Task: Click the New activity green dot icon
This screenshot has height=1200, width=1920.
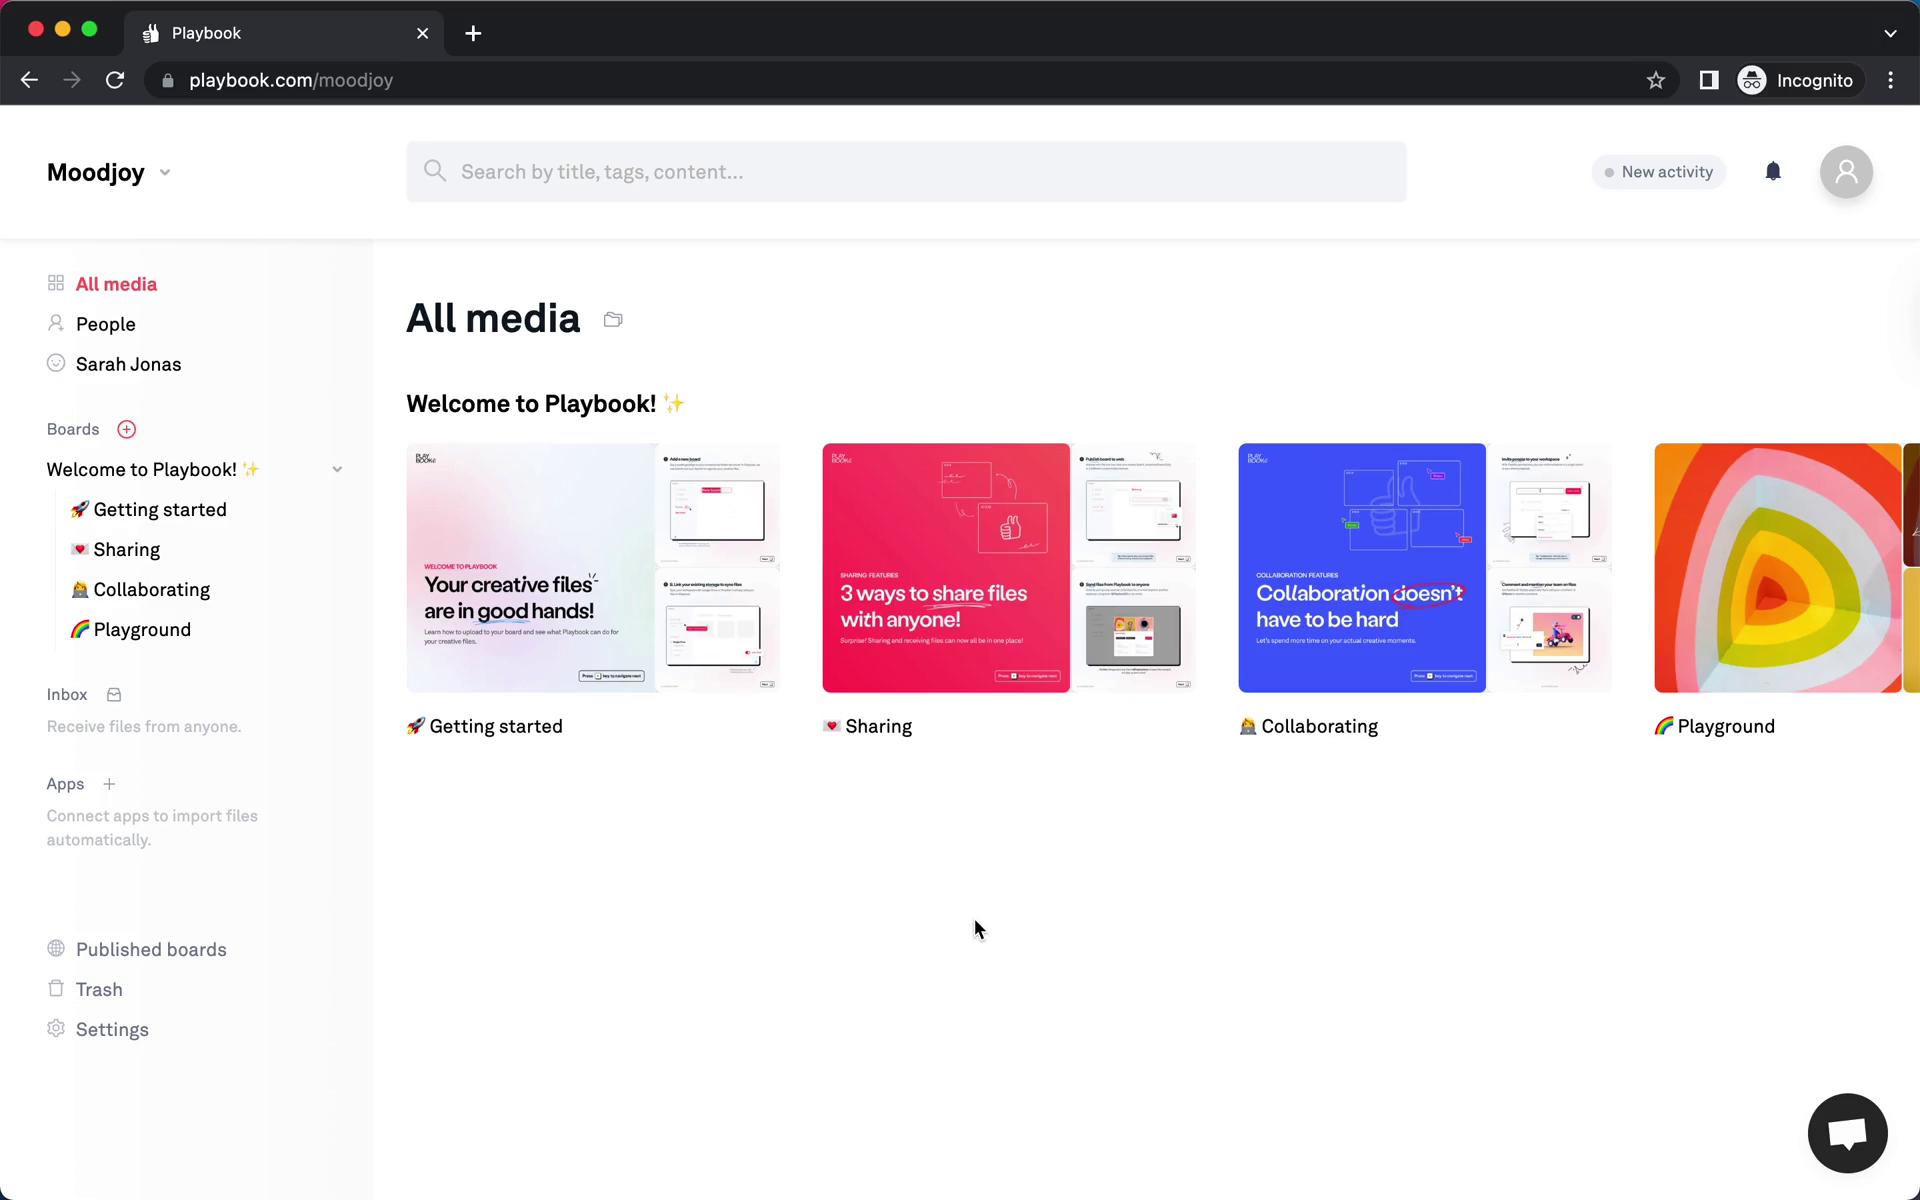Action: (1608, 171)
